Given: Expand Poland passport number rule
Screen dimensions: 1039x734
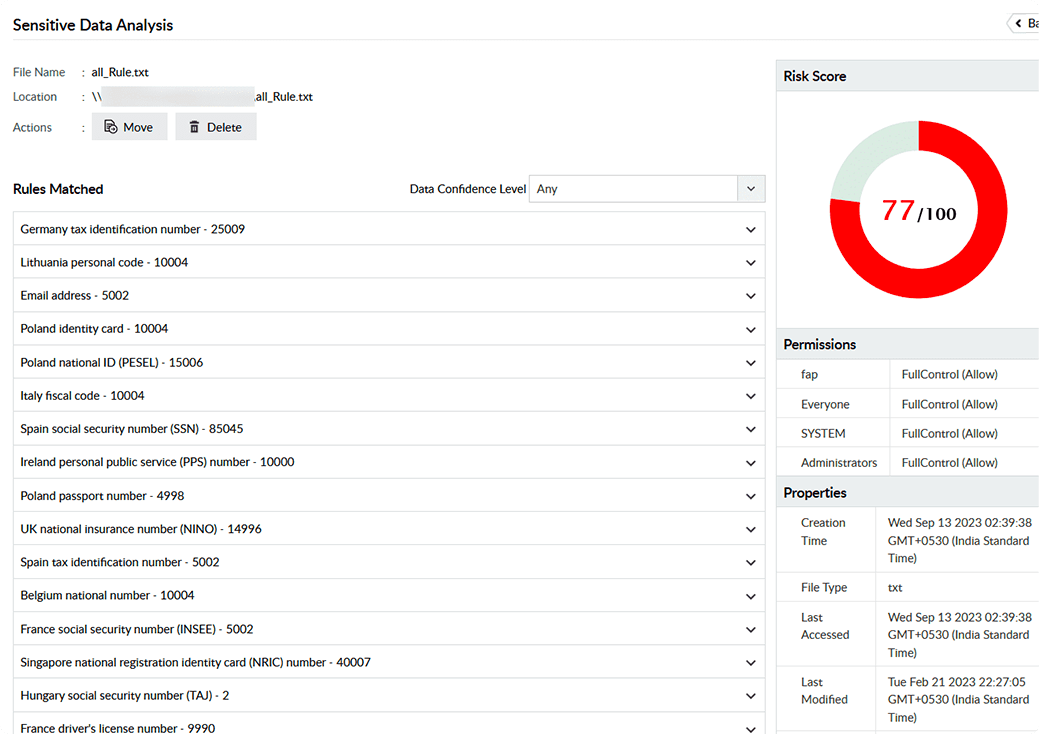Looking at the screenshot, I should pyautogui.click(x=389, y=496).
